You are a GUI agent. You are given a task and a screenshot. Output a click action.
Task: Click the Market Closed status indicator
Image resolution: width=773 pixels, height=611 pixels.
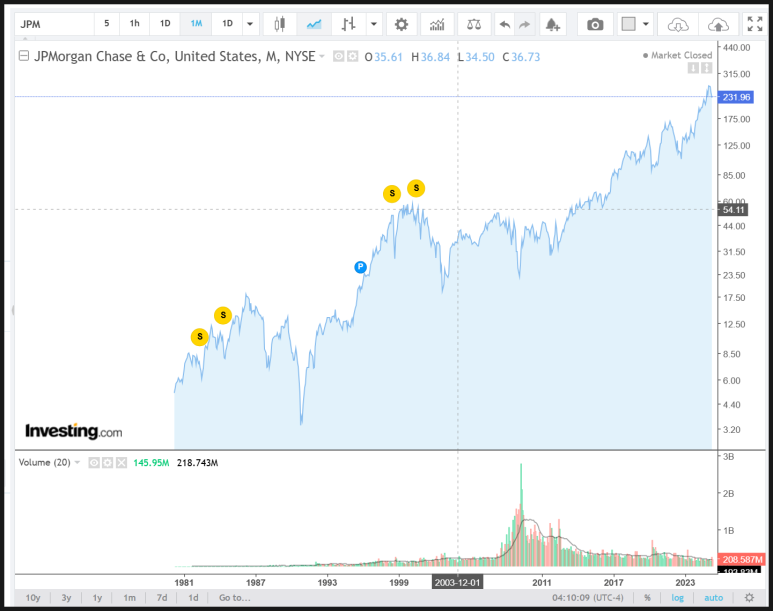(677, 55)
